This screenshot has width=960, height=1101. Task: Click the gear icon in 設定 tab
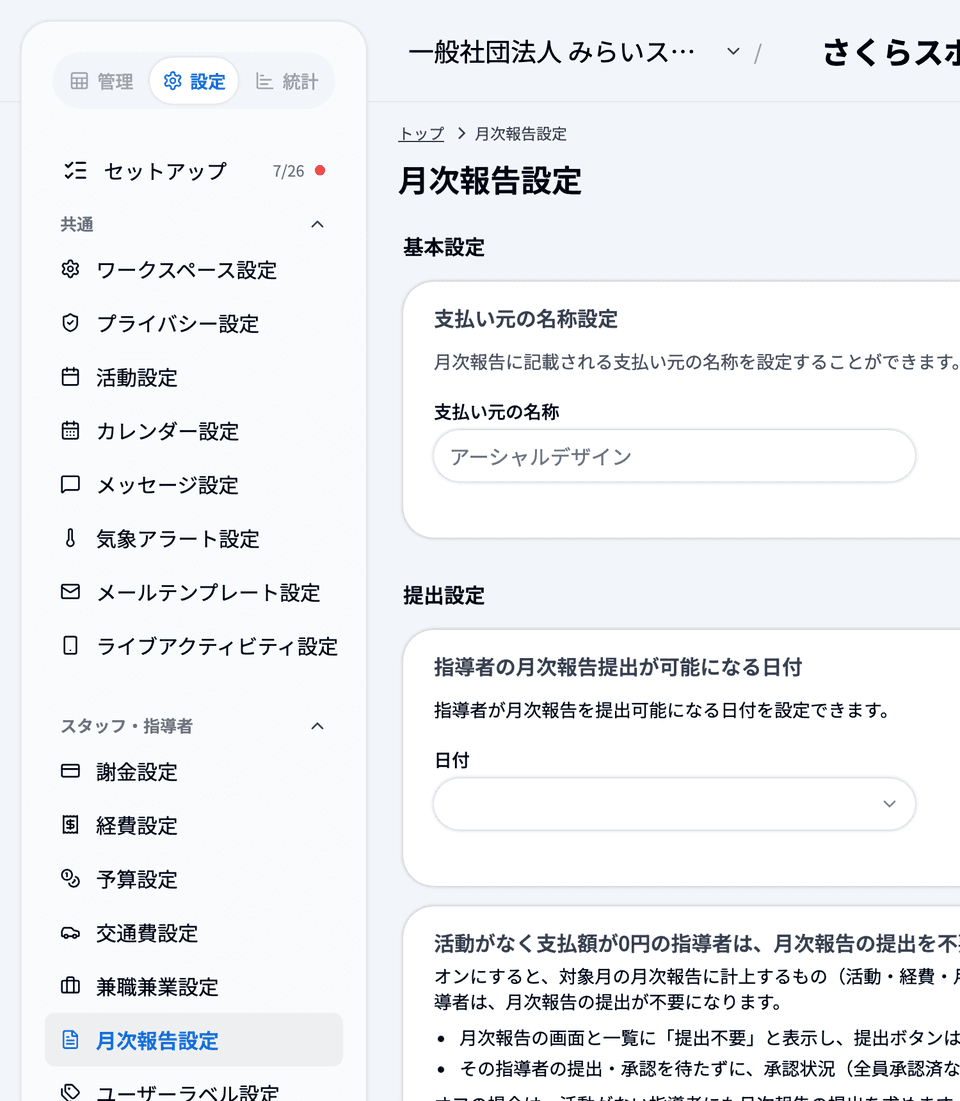(x=173, y=81)
